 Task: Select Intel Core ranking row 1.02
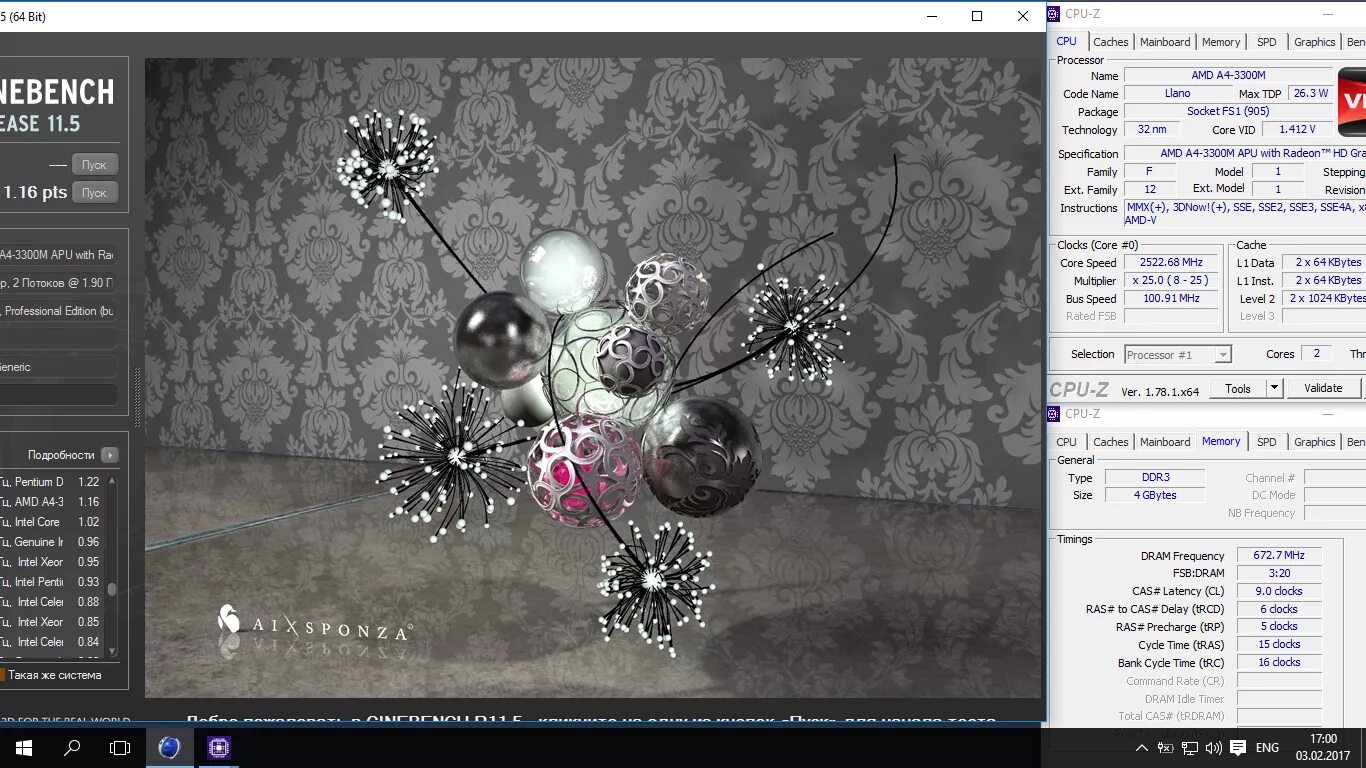click(x=52, y=522)
